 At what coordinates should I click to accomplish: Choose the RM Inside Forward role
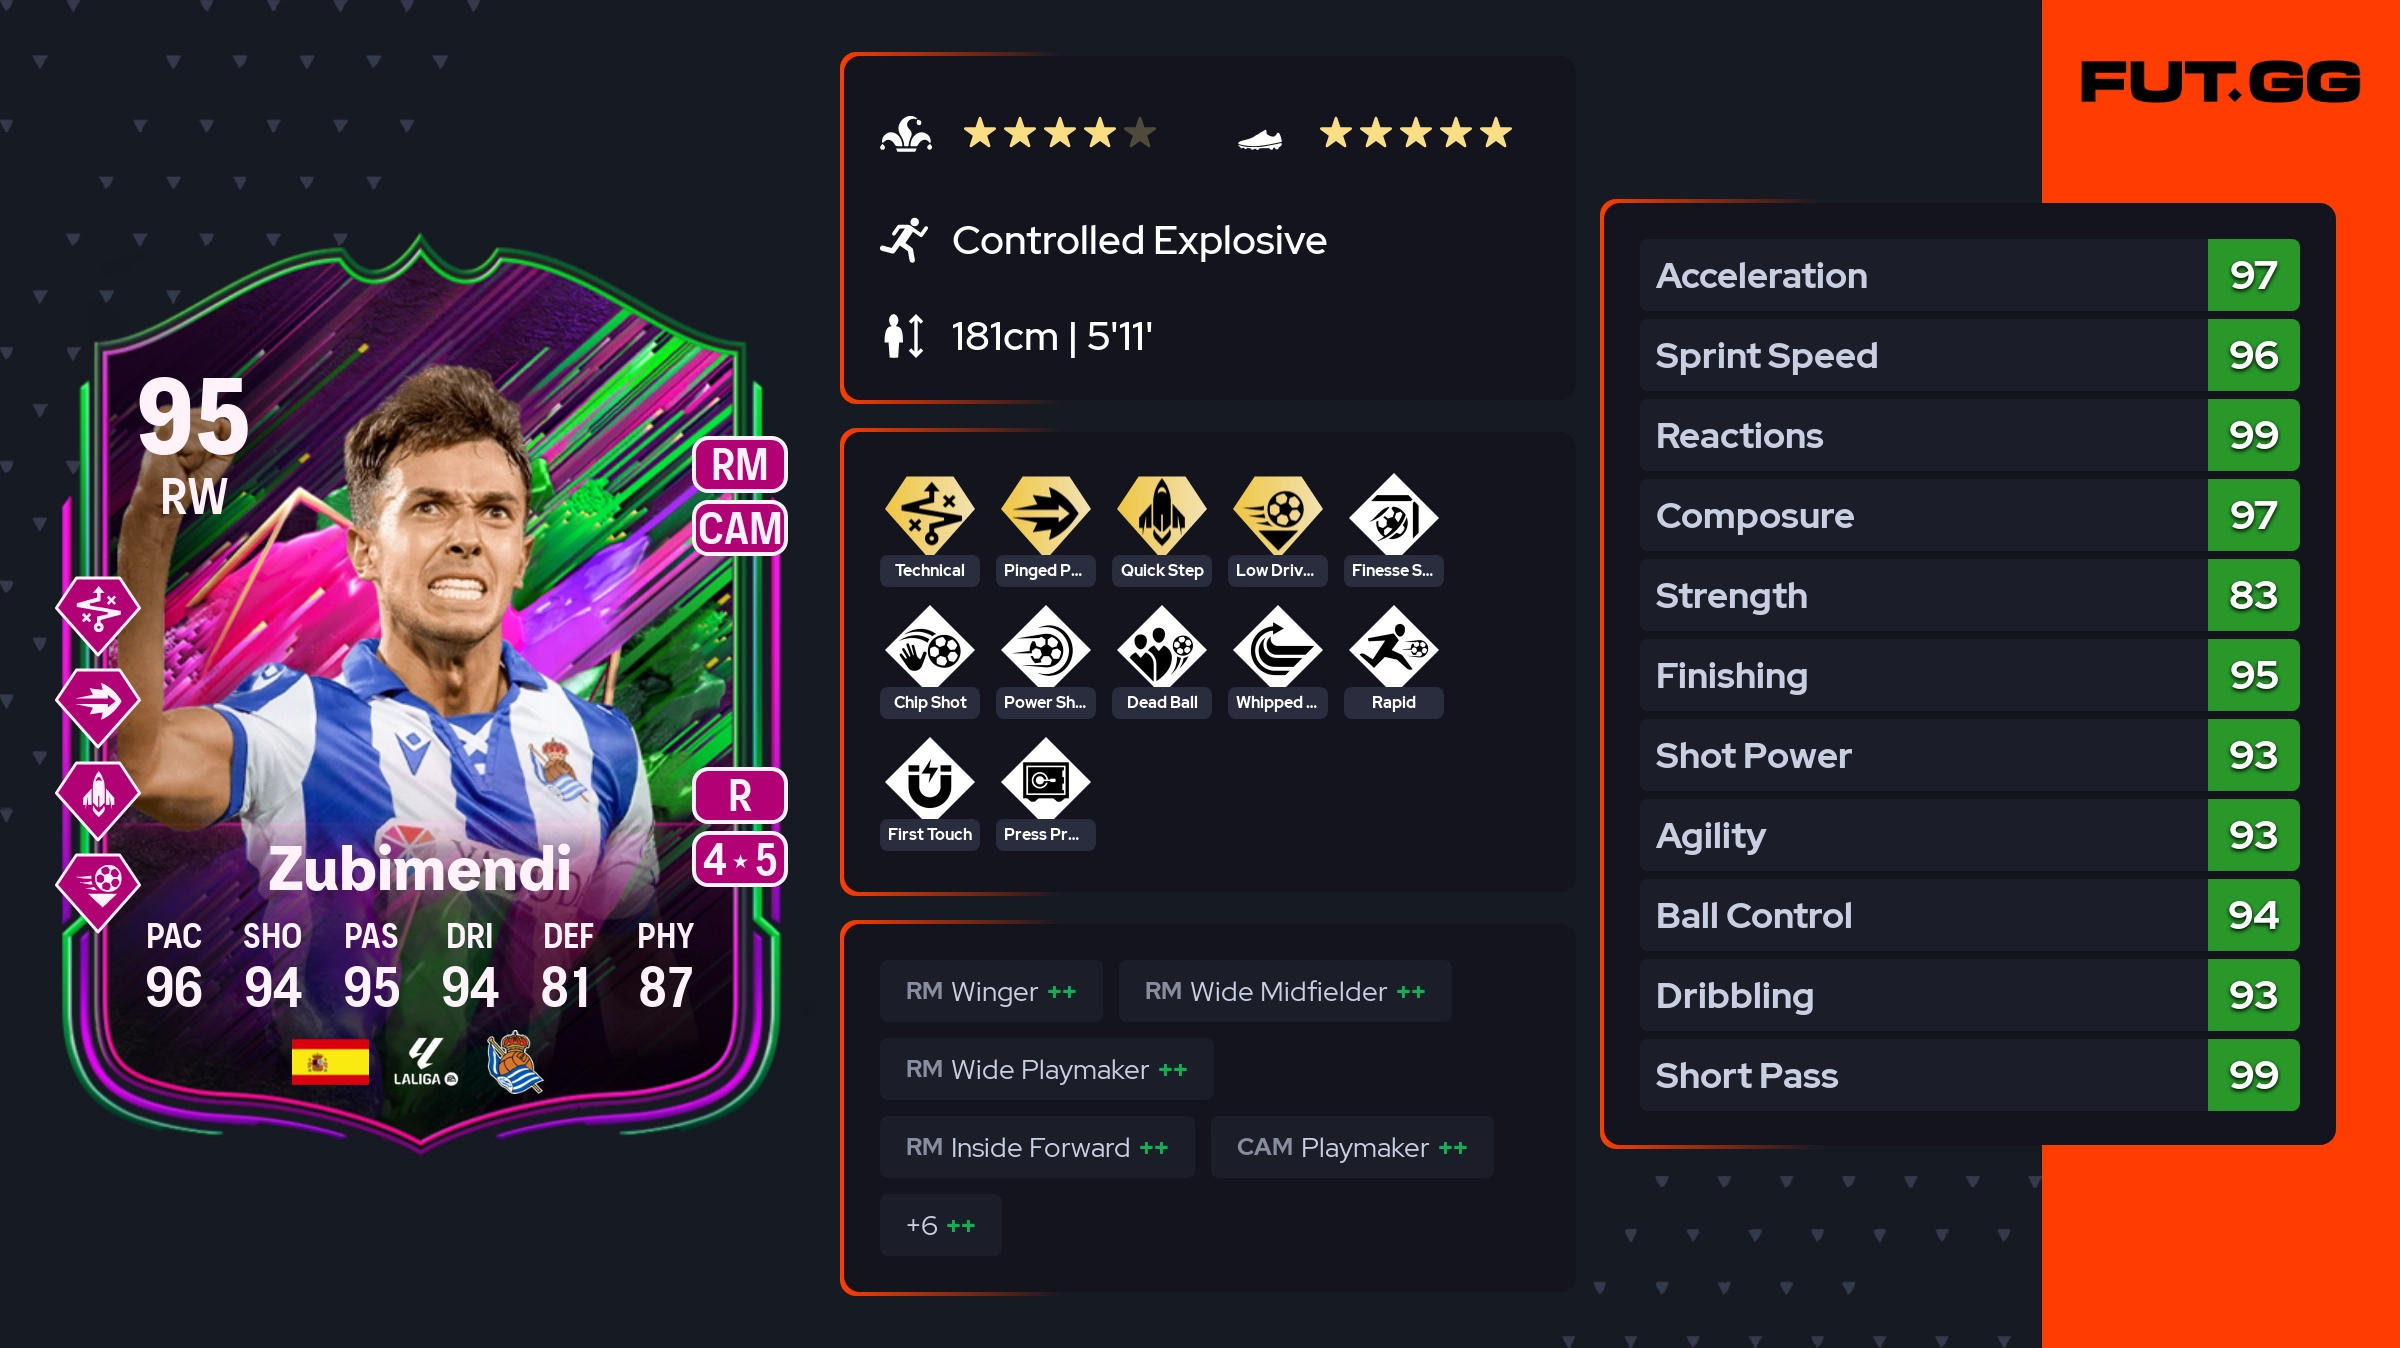tap(1037, 1147)
